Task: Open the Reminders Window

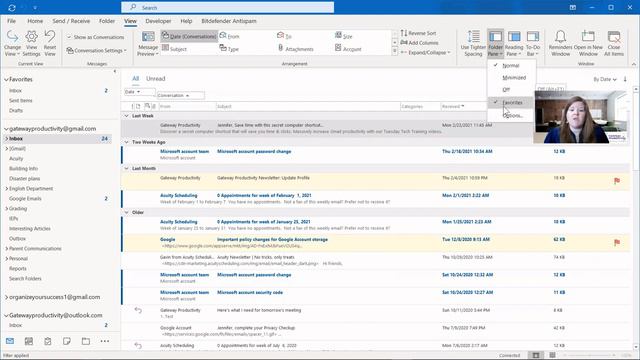Action: click(560, 43)
